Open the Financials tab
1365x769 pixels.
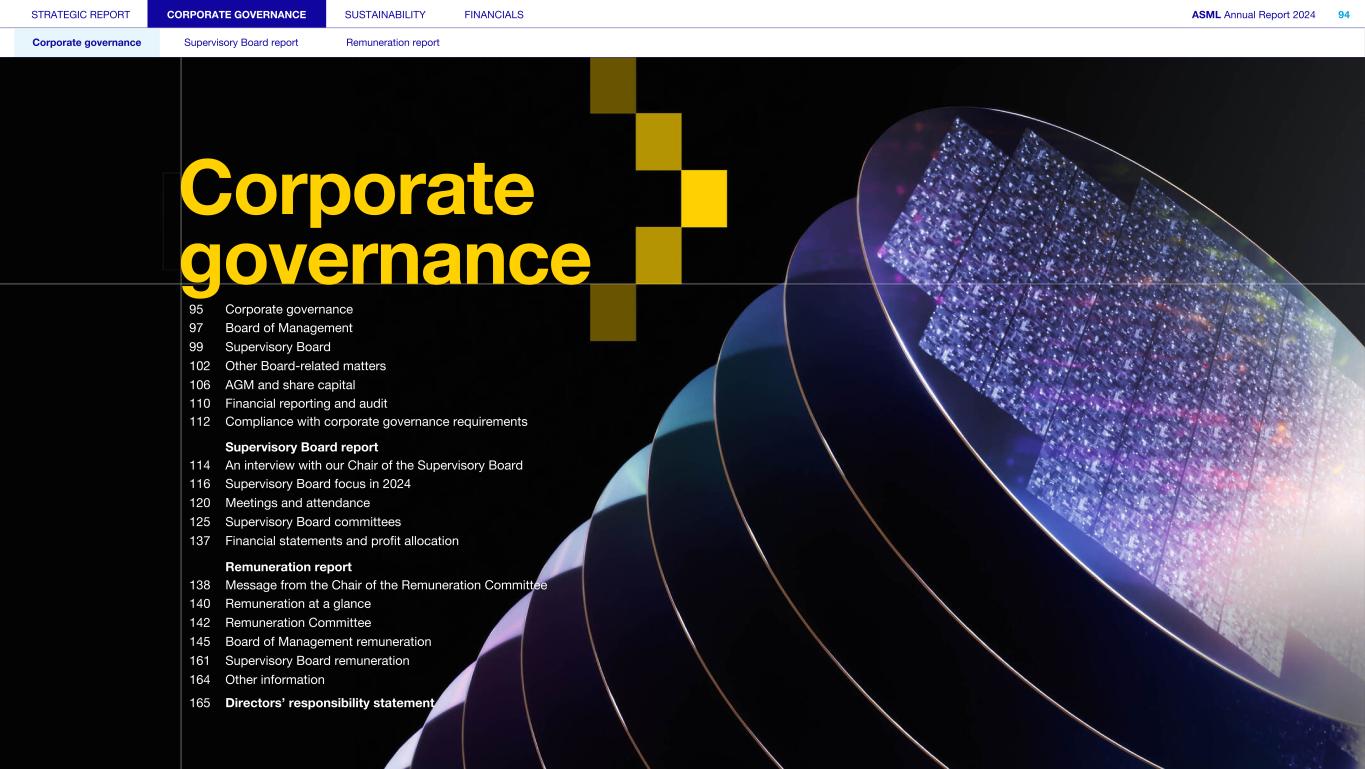494,15
